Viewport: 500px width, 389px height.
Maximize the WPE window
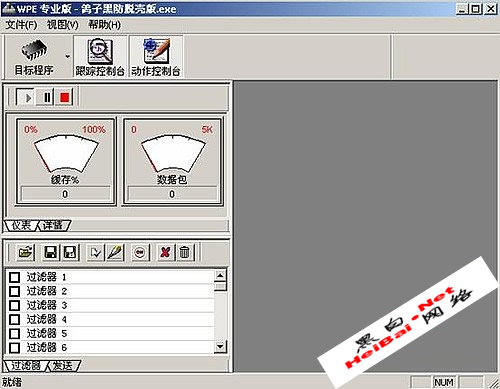475,9
